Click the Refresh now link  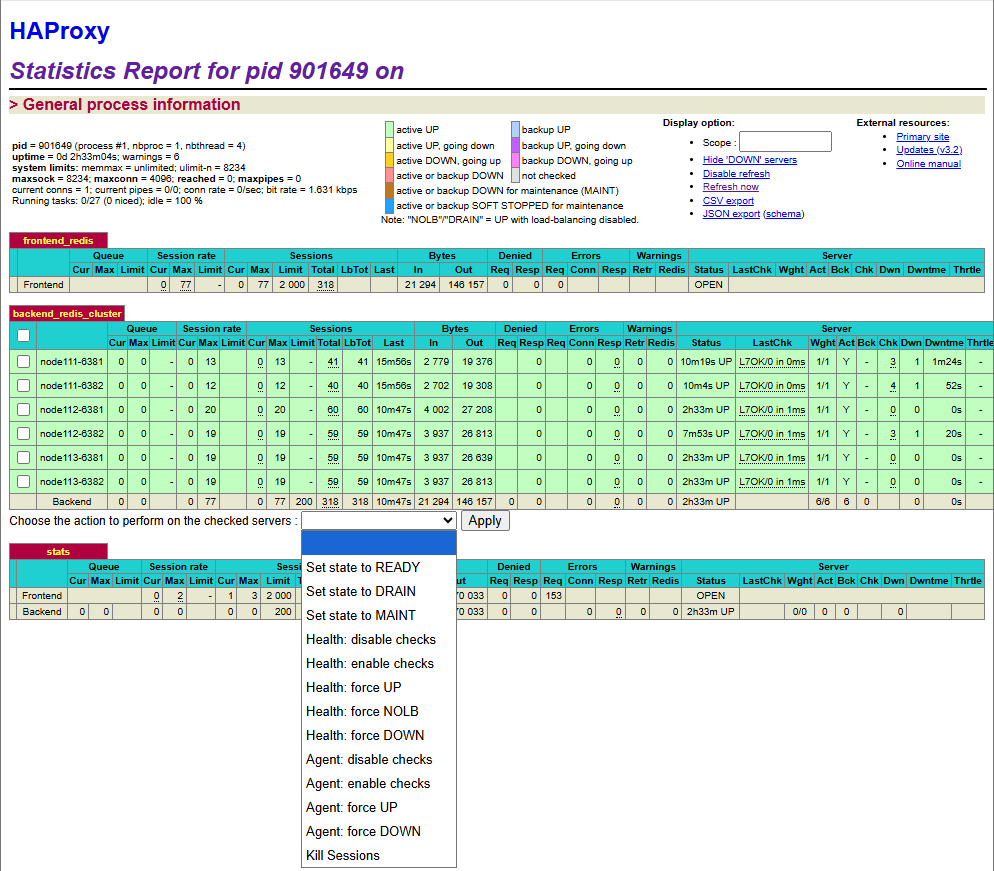(730, 187)
